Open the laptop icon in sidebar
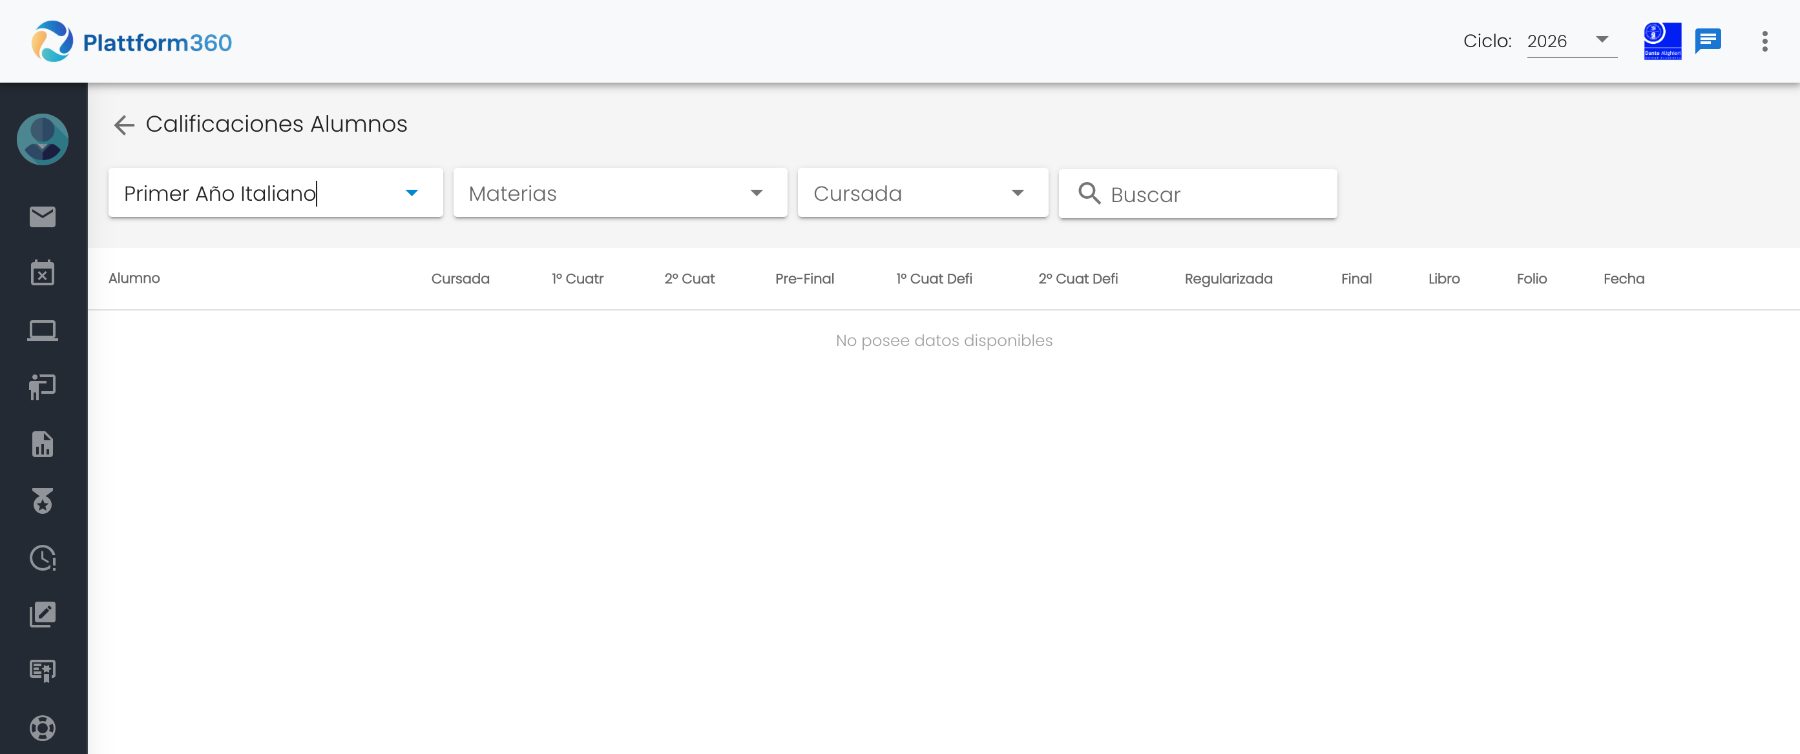Screen dimensions: 1800x754 click(x=42, y=330)
